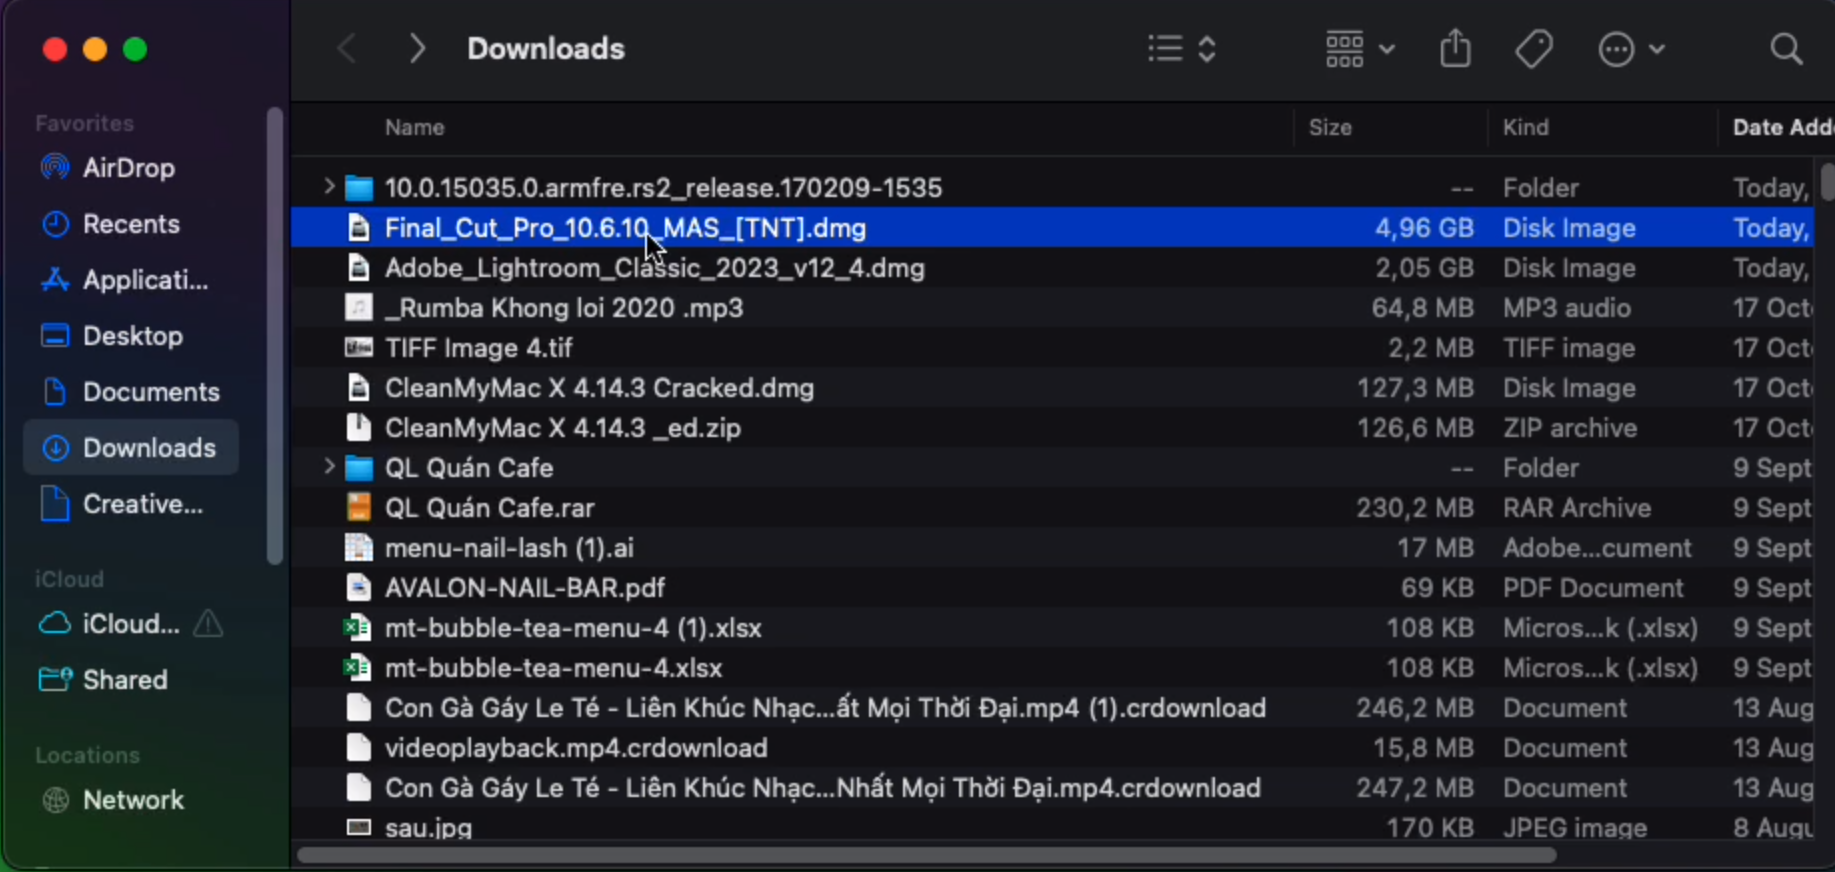Click the CleanMyMac _ed.zip file icon
Viewport: 1835px width, 872px height.
pos(358,428)
